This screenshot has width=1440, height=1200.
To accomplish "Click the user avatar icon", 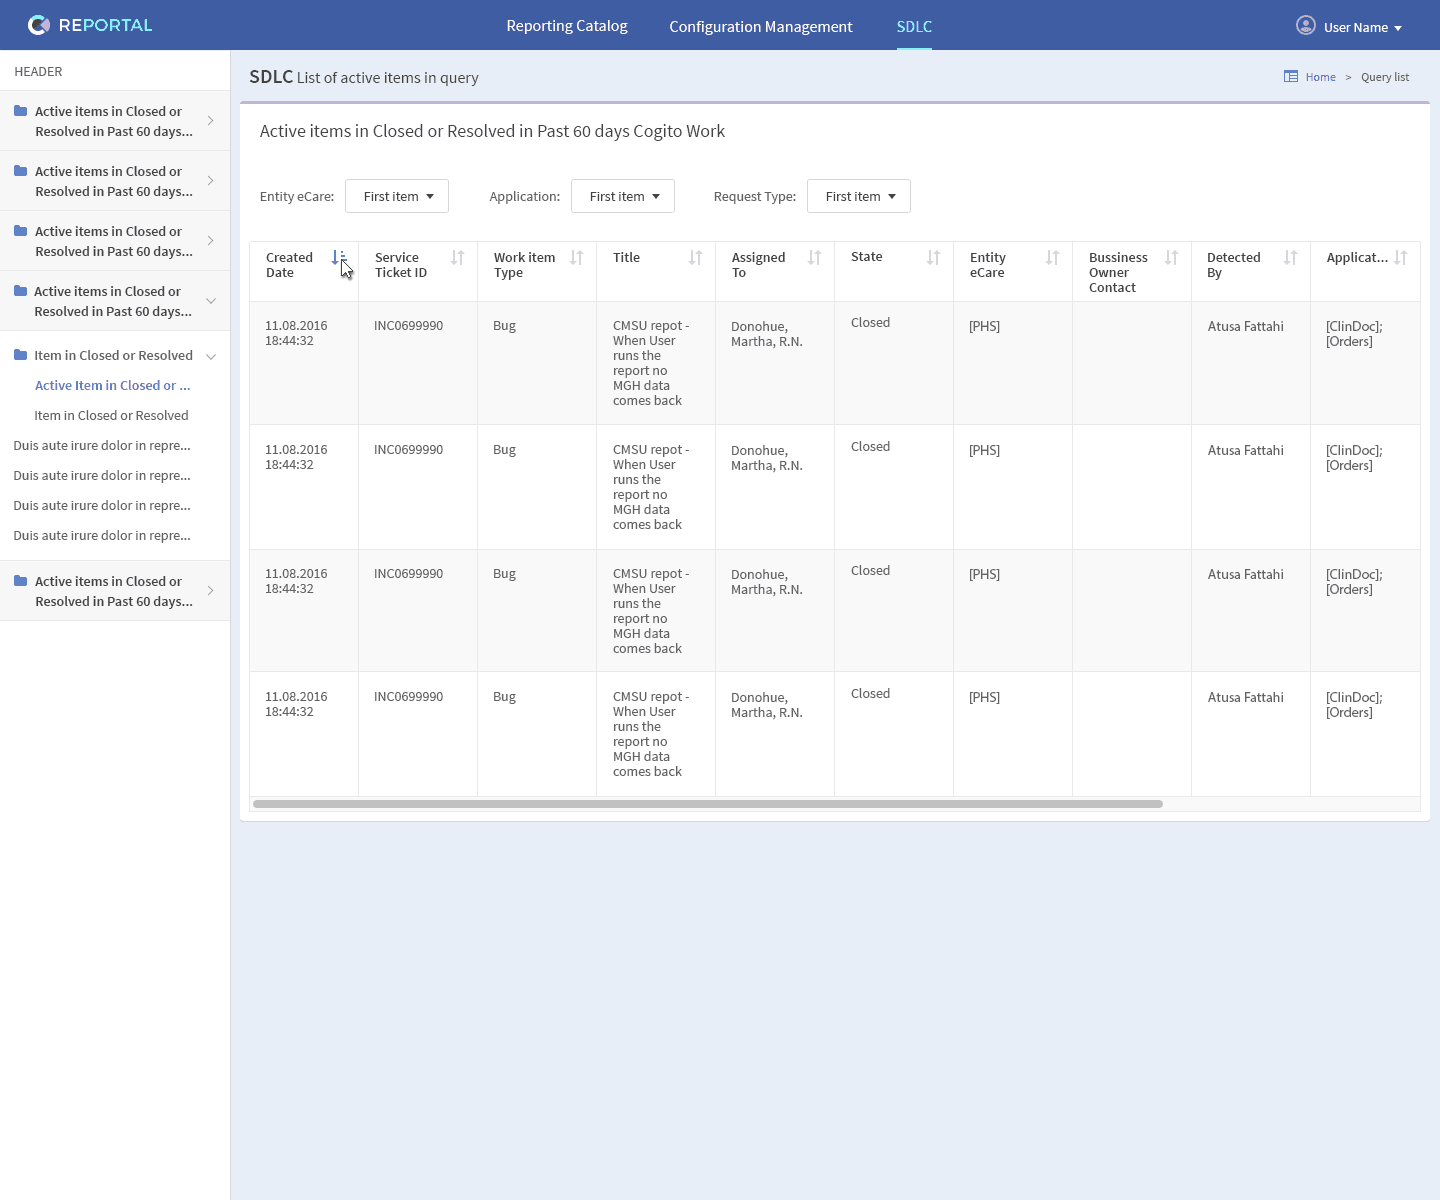I will [1306, 25].
